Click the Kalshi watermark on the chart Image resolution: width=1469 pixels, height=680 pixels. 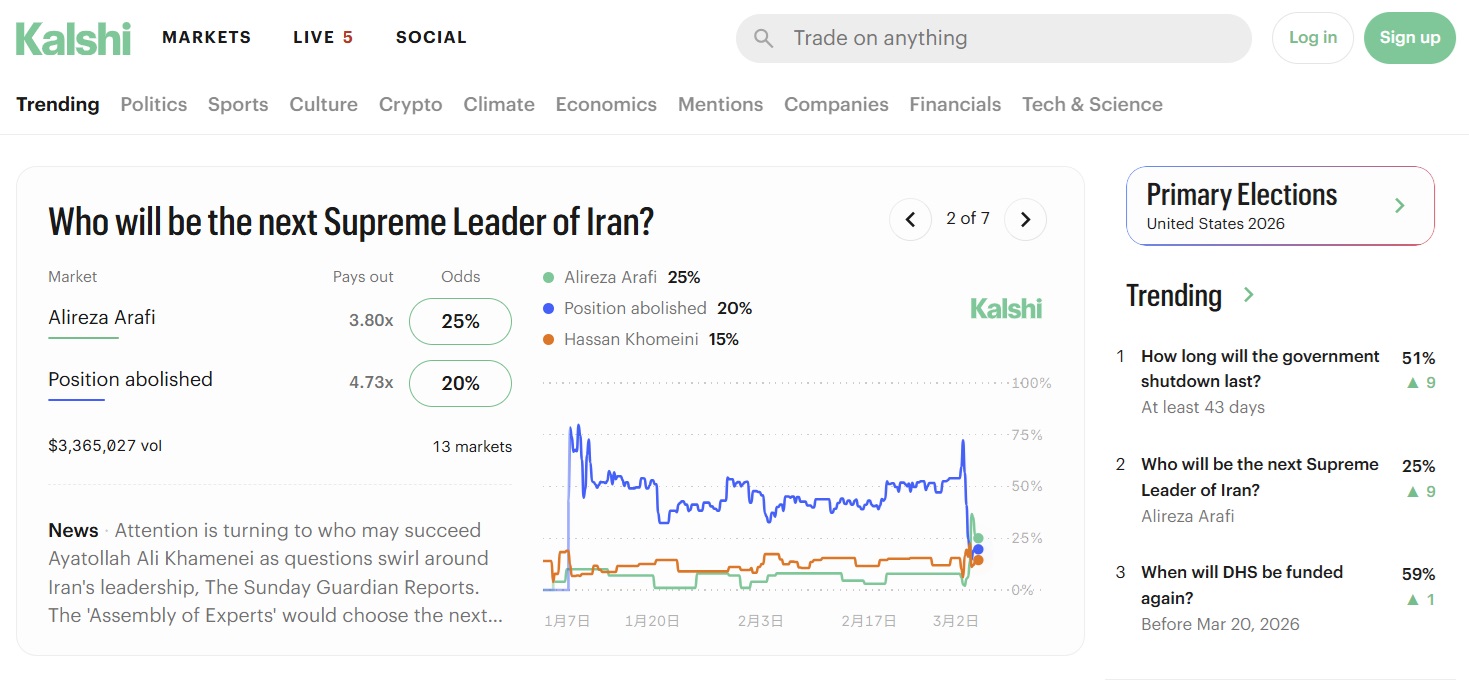click(x=1006, y=308)
